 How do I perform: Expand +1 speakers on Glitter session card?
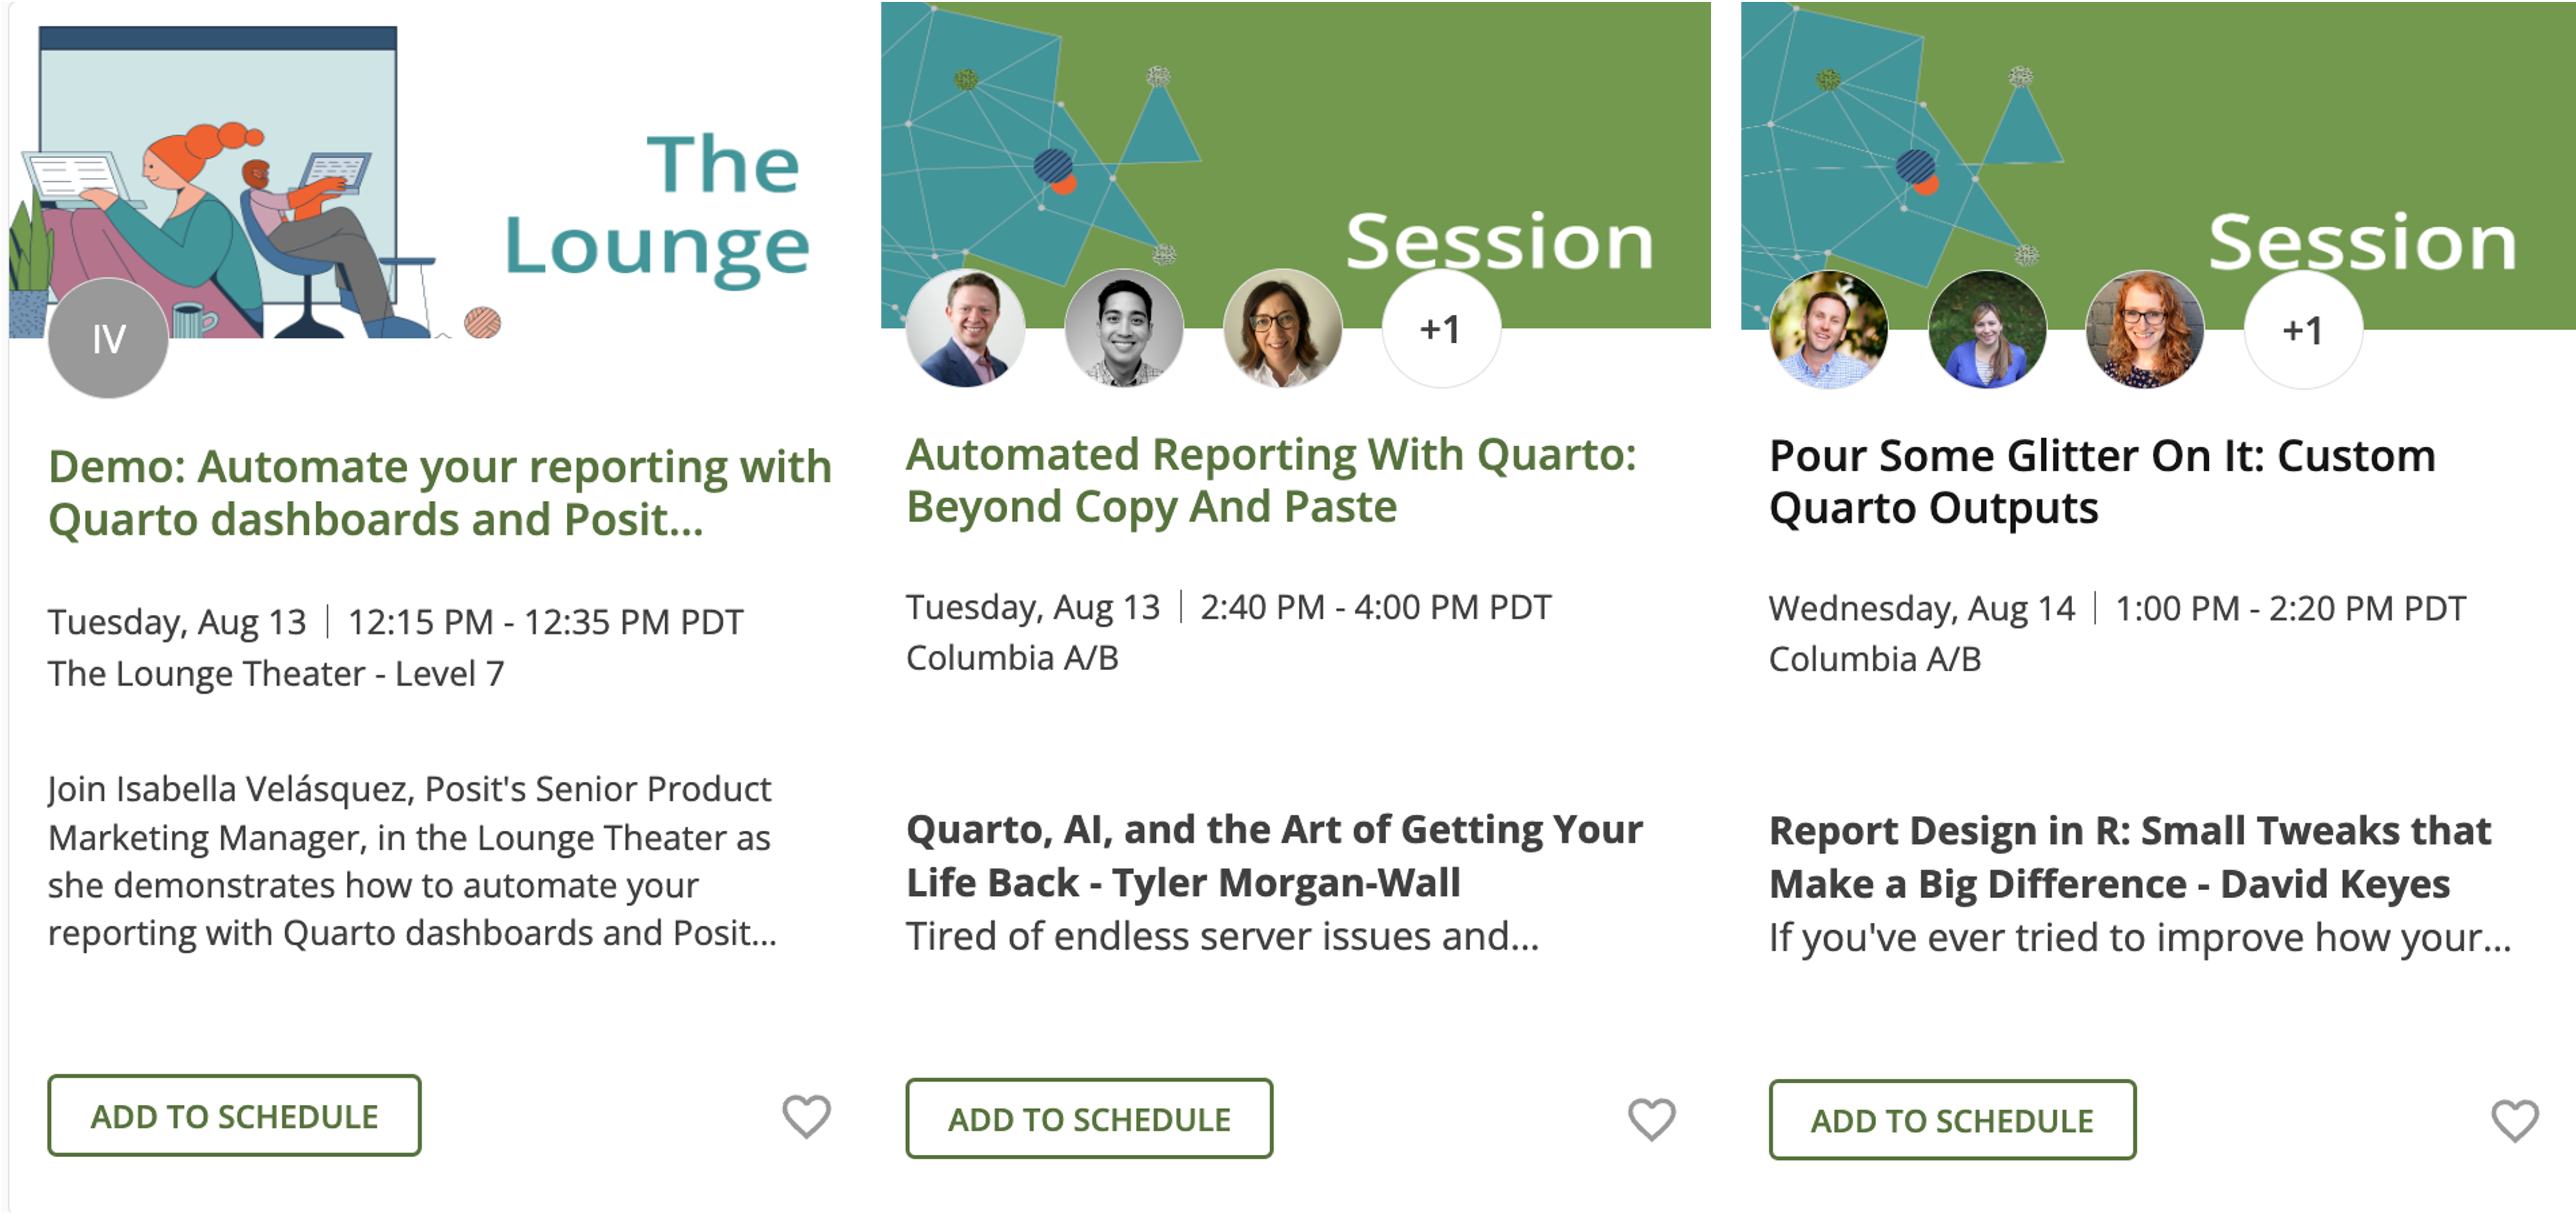(x=2303, y=329)
